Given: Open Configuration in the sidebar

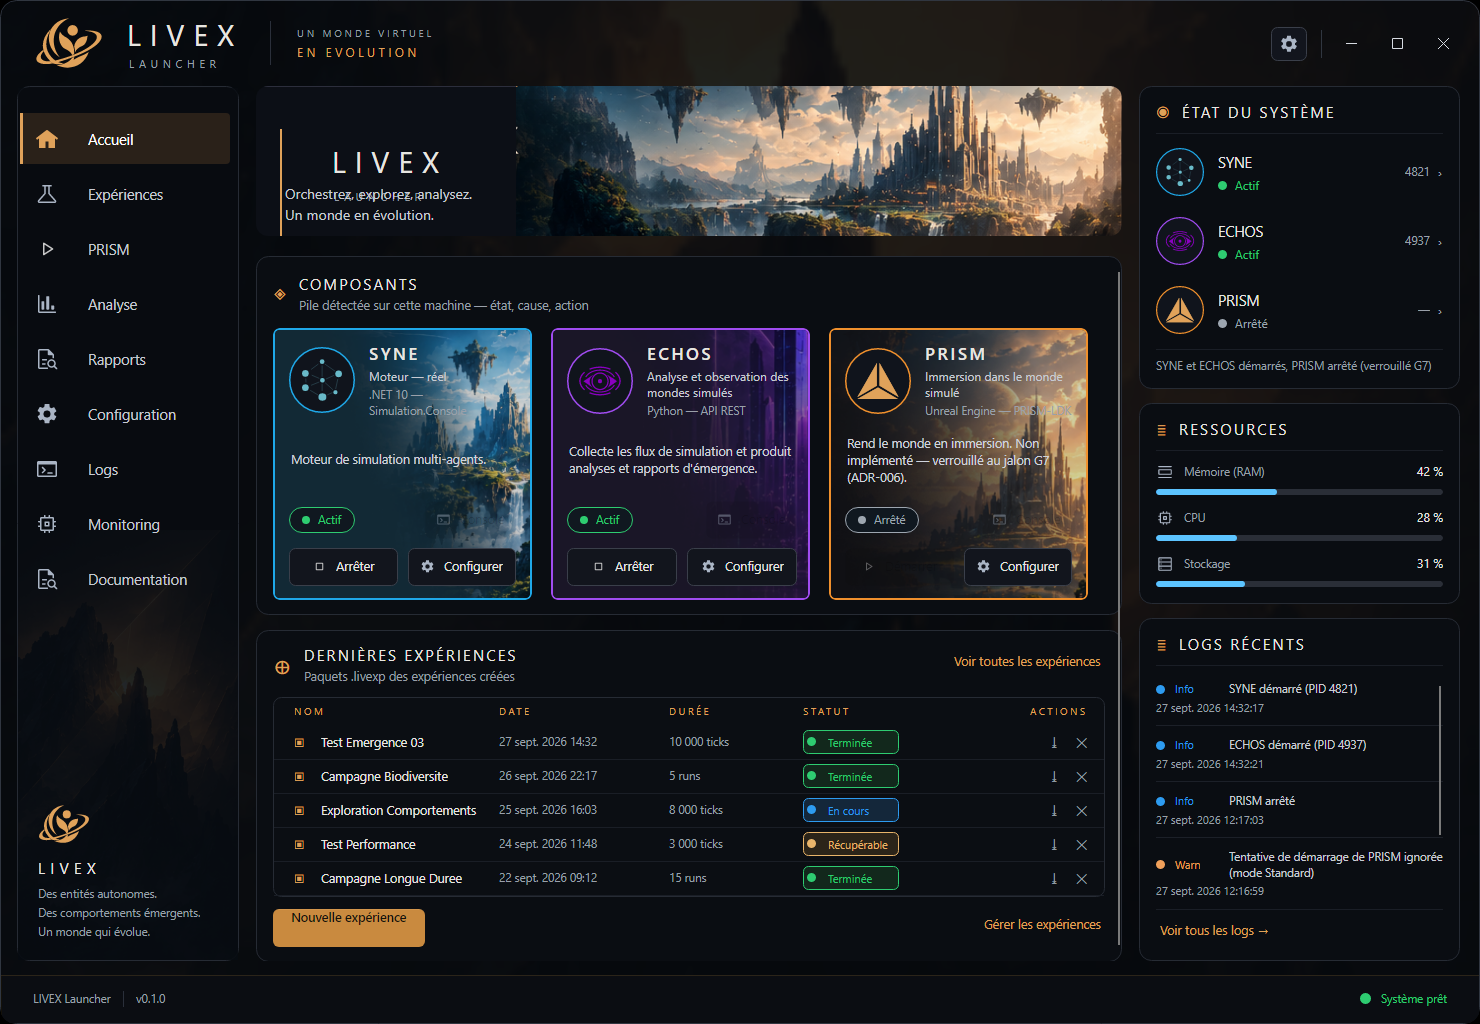Looking at the screenshot, I should 125,414.
